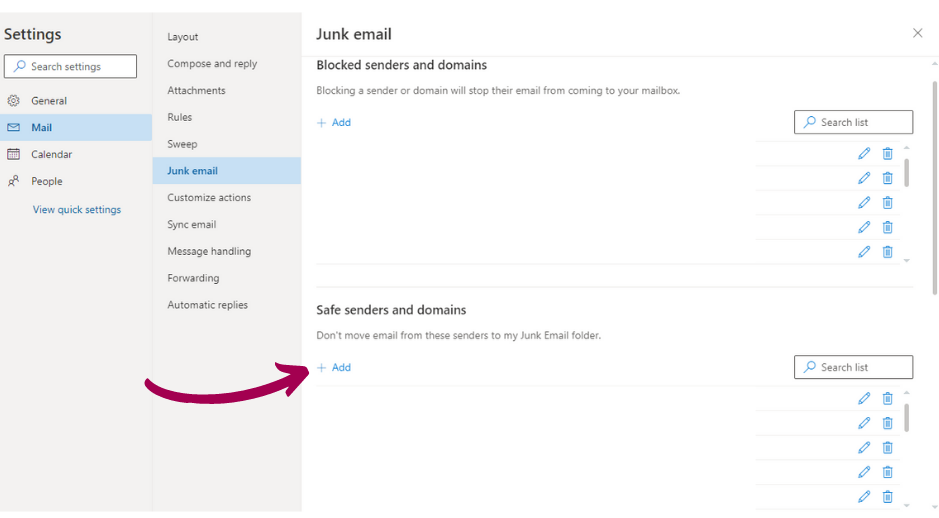
Task: Delete fourth entry in Blocked senders list
Action: coord(887,227)
